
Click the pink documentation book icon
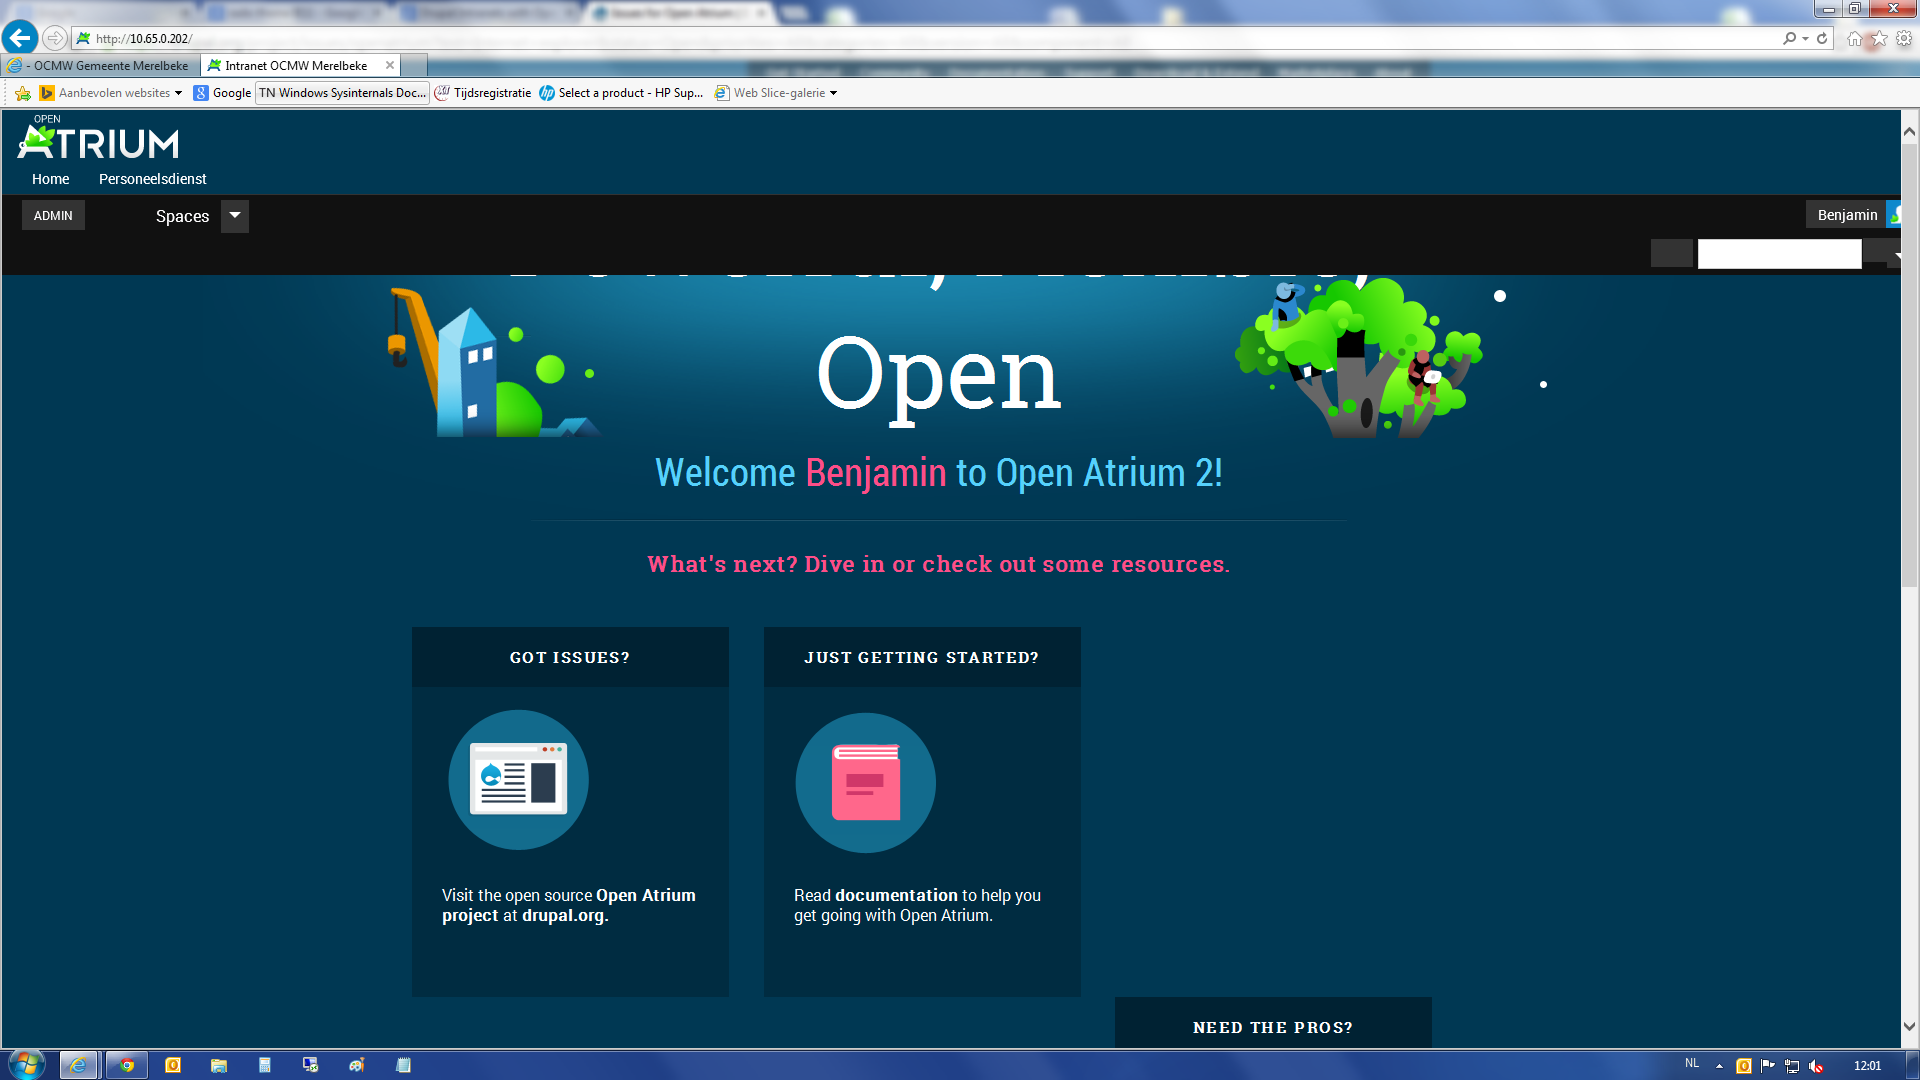pos(864,783)
